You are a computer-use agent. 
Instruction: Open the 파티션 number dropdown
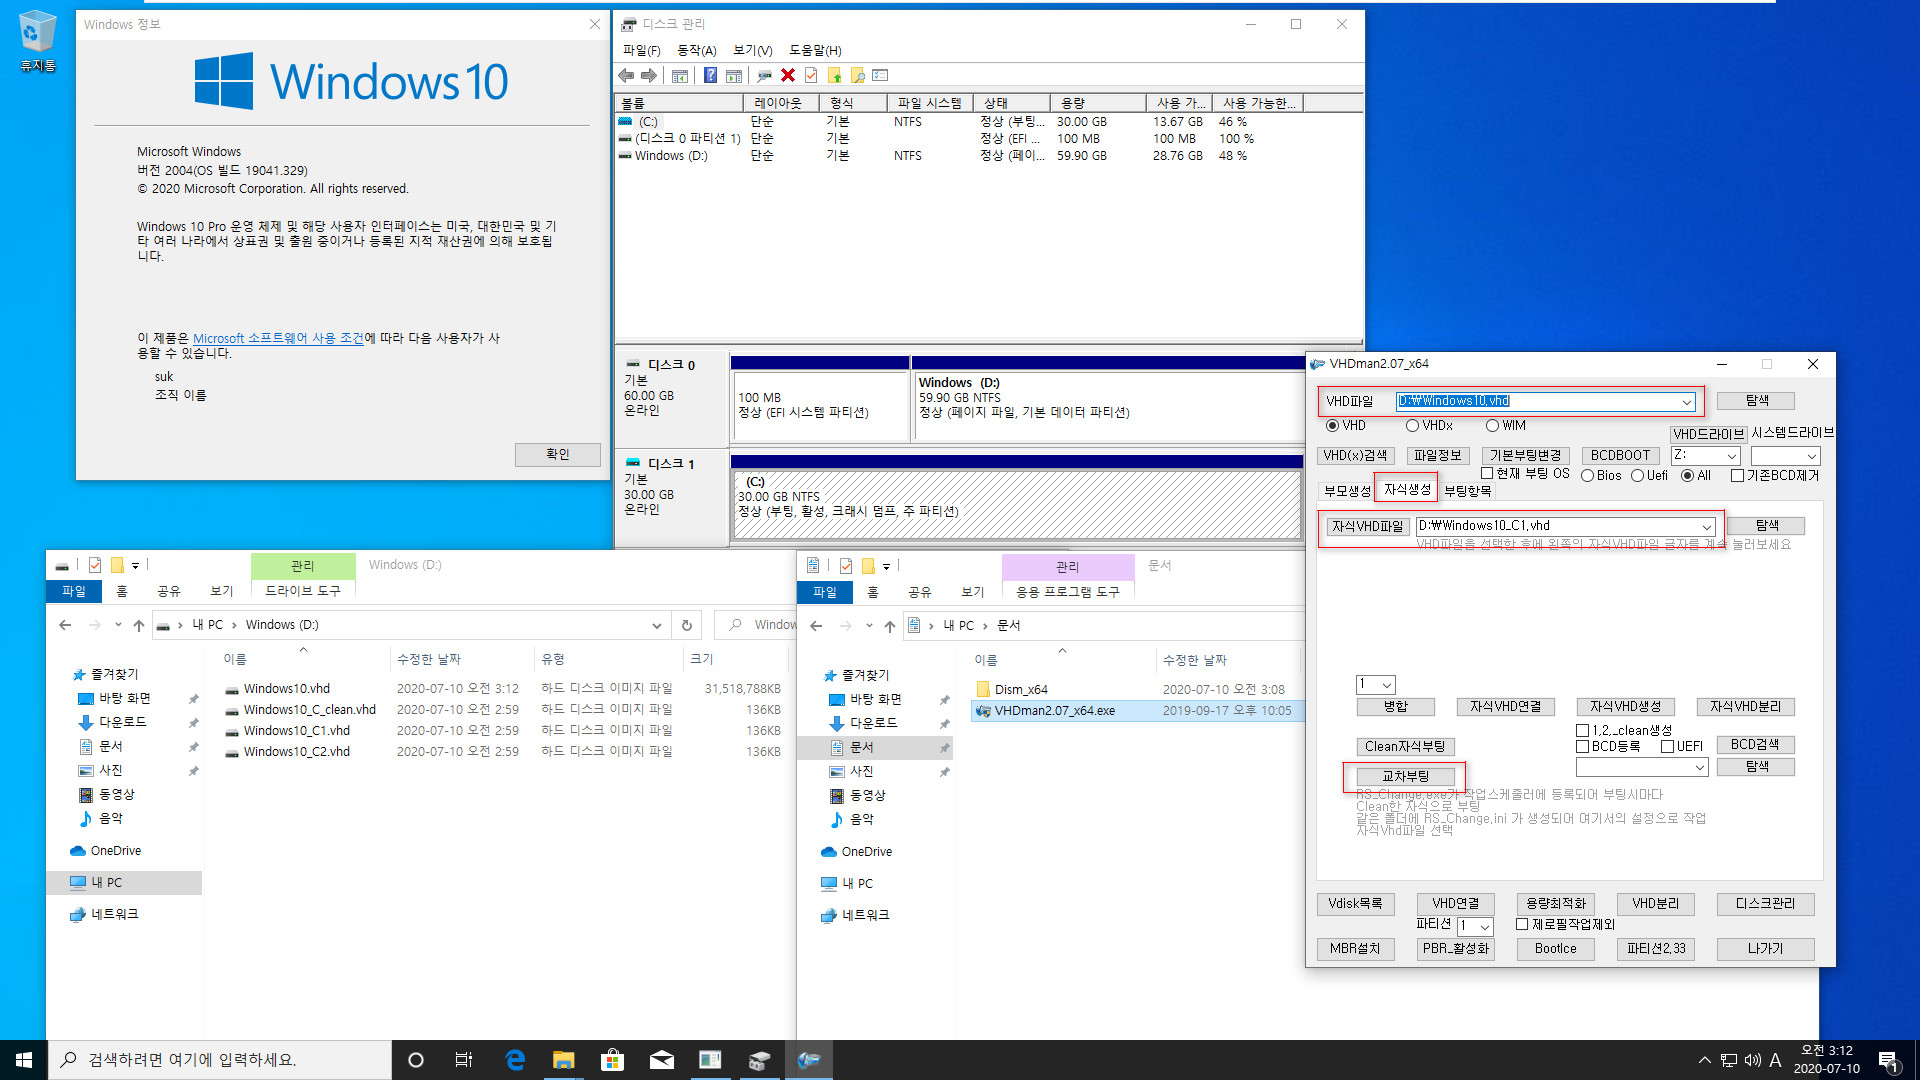click(1485, 927)
